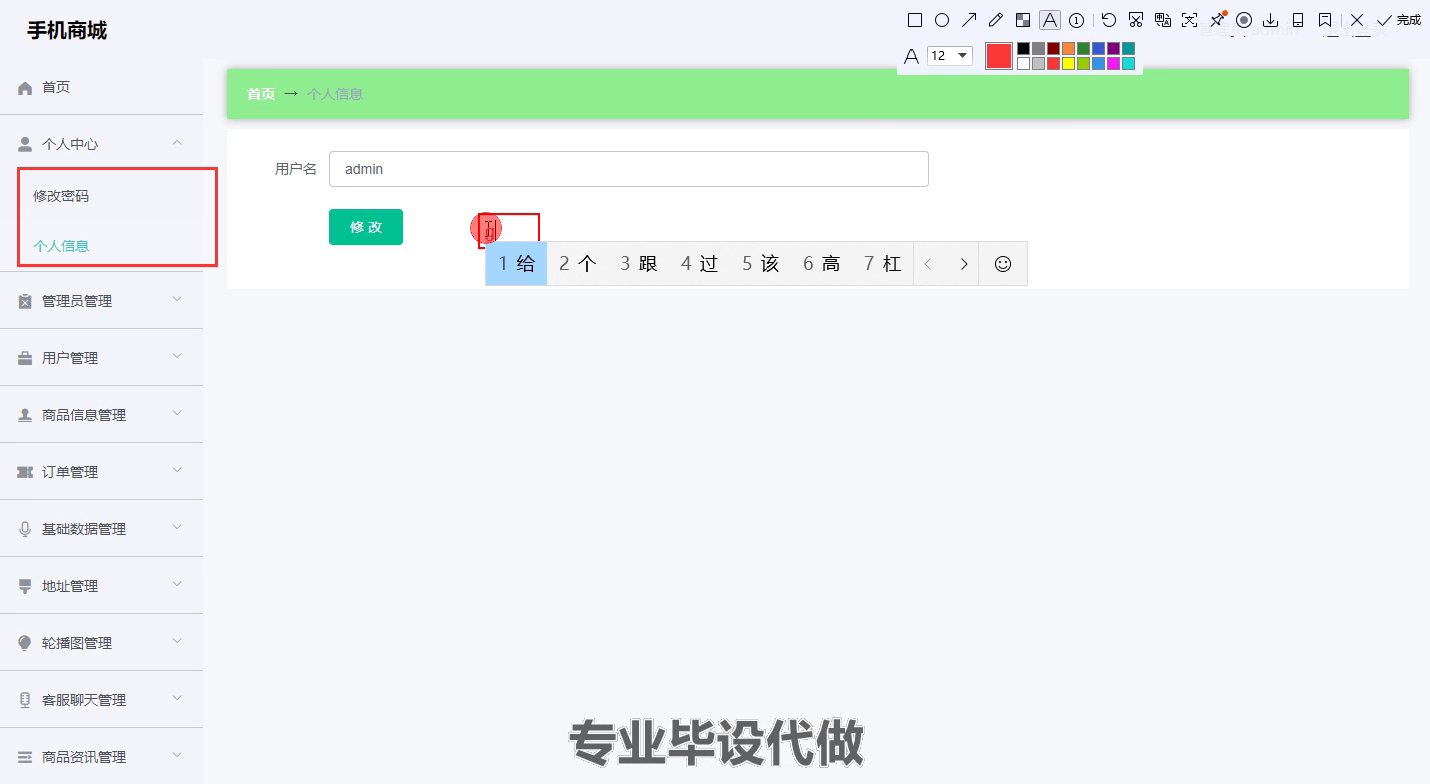The height and width of the screenshot is (784, 1430).
Task: Choose IME candidate 7 杠
Action: click(x=883, y=264)
